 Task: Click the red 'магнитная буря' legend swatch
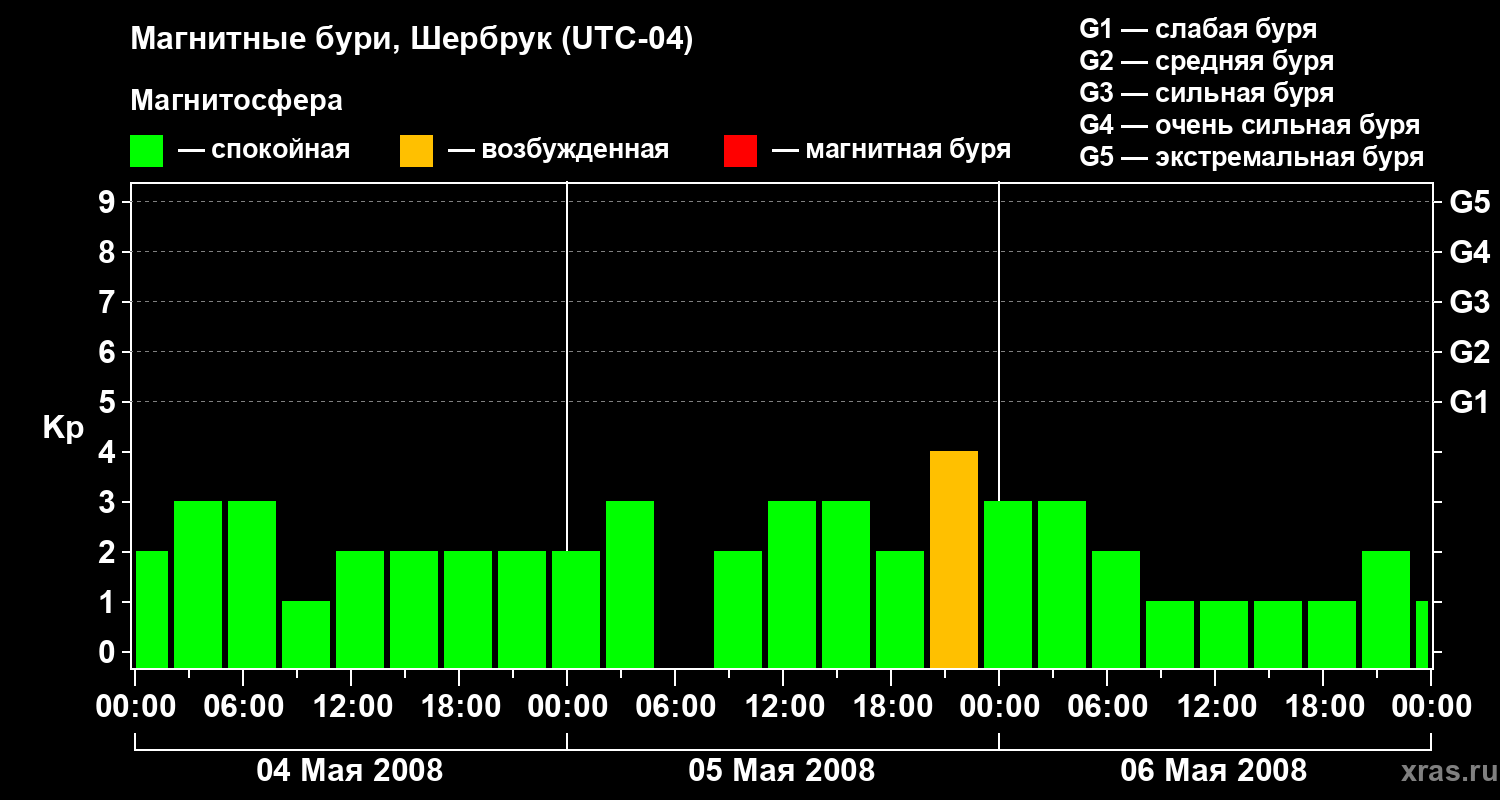(x=740, y=151)
